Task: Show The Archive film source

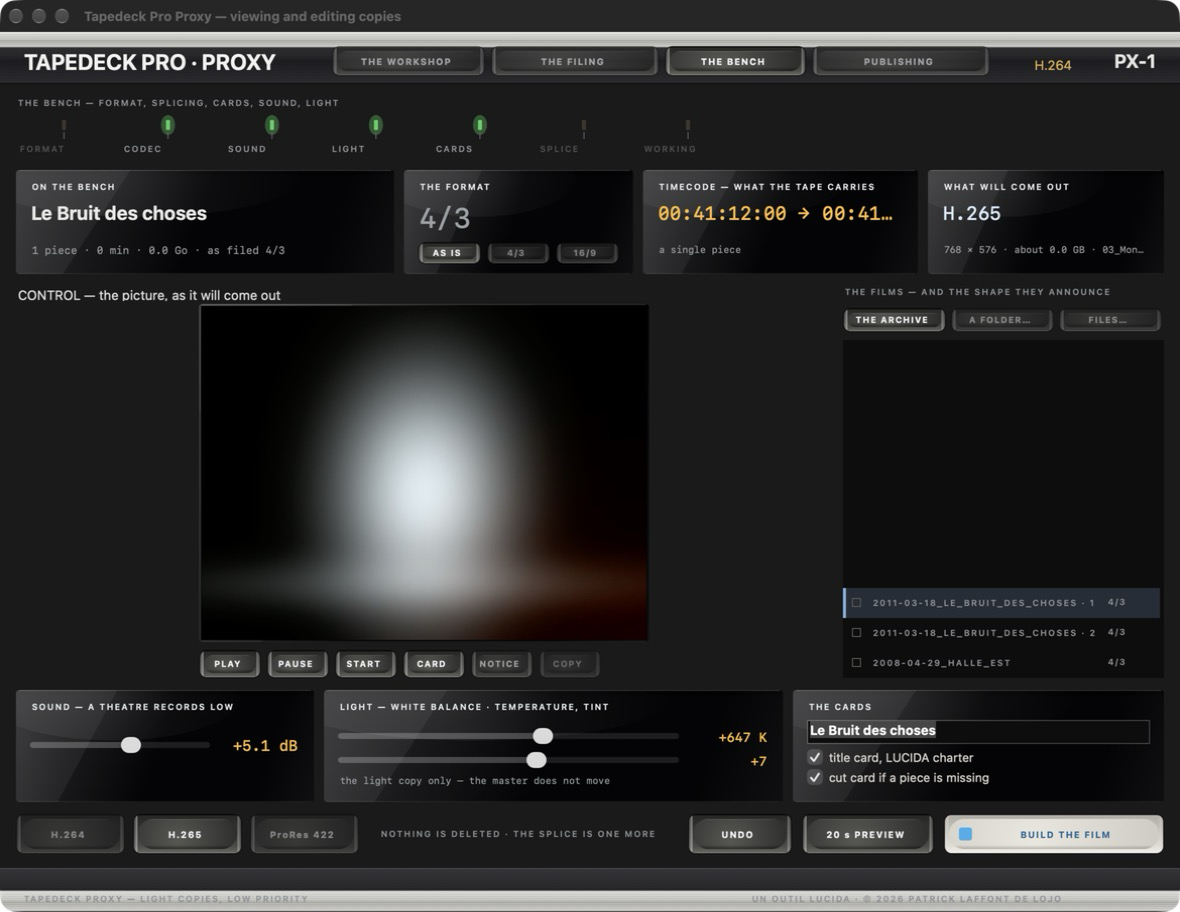Action: click(x=893, y=320)
